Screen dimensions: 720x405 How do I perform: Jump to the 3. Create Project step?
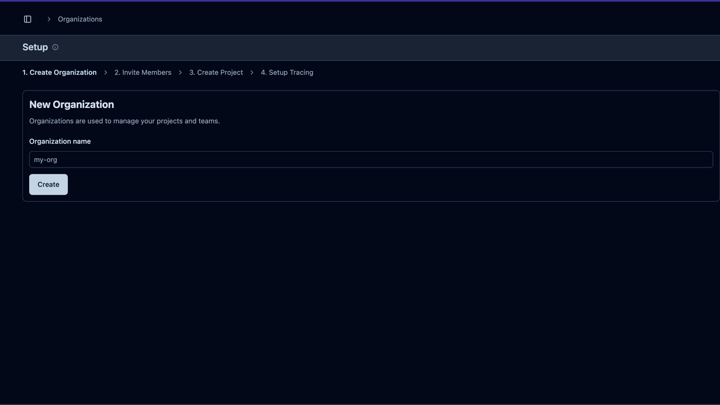(x=216, y=73)
